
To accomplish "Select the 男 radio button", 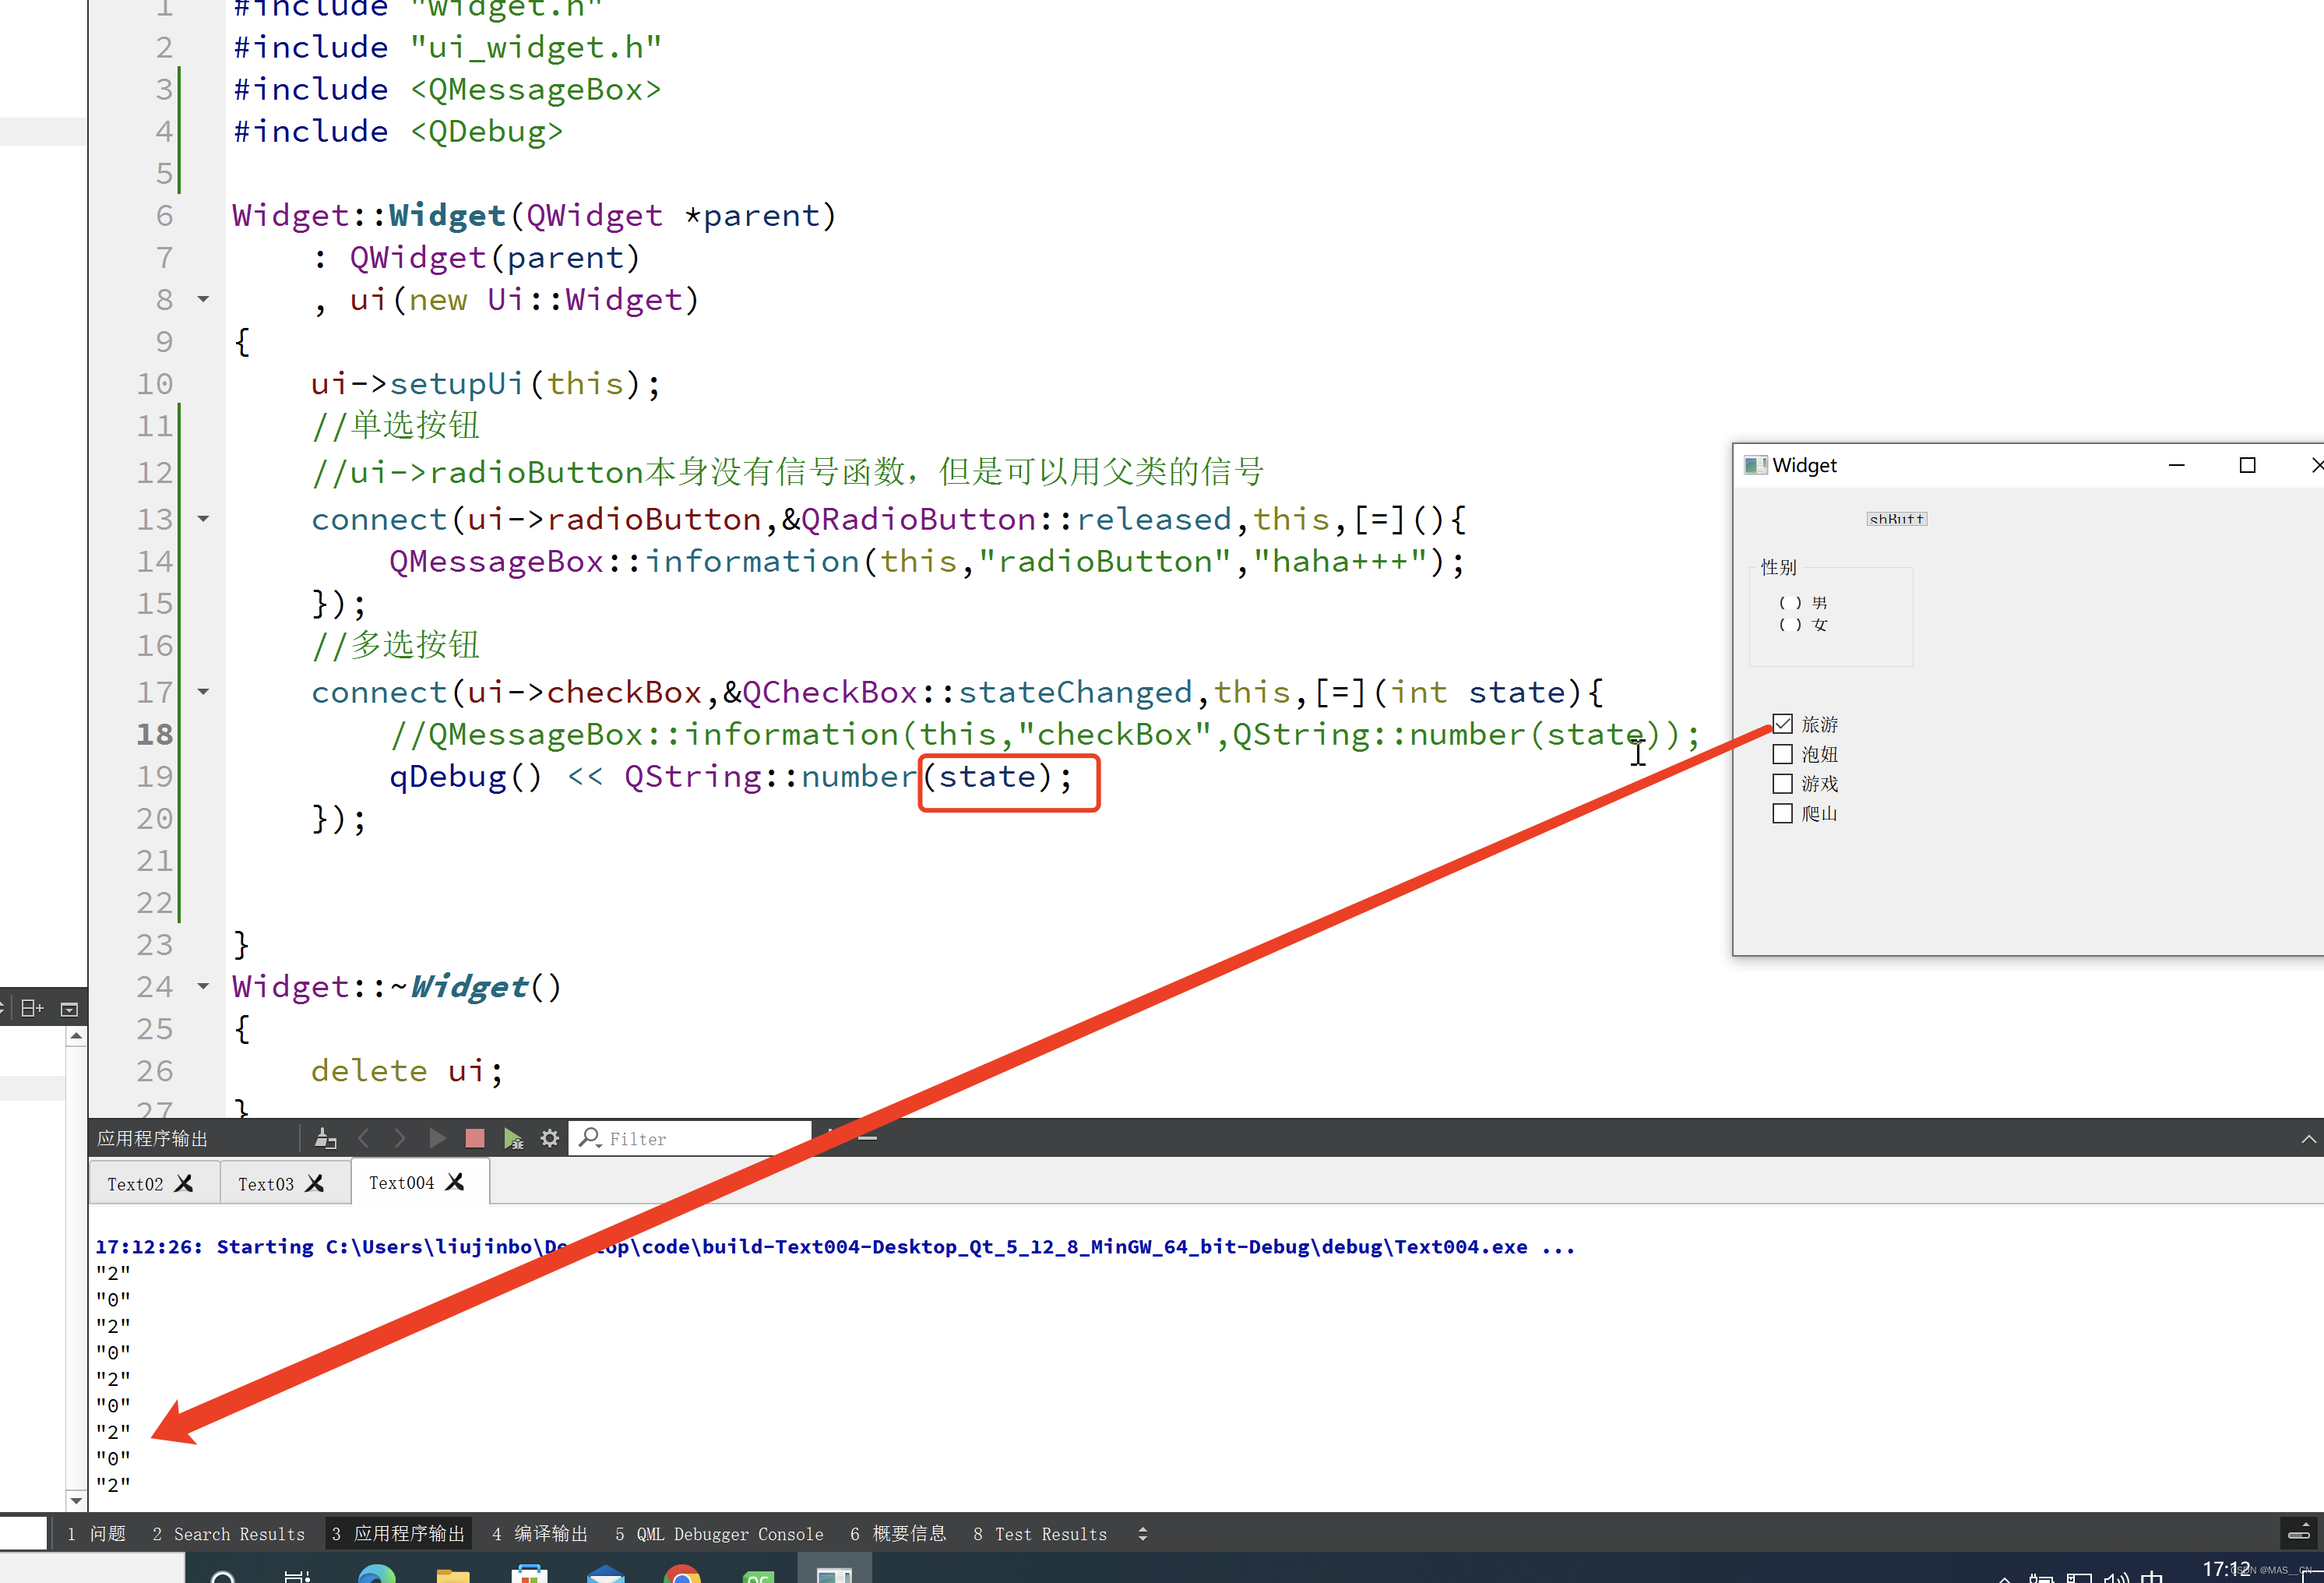I will [x=1790, y=603].
